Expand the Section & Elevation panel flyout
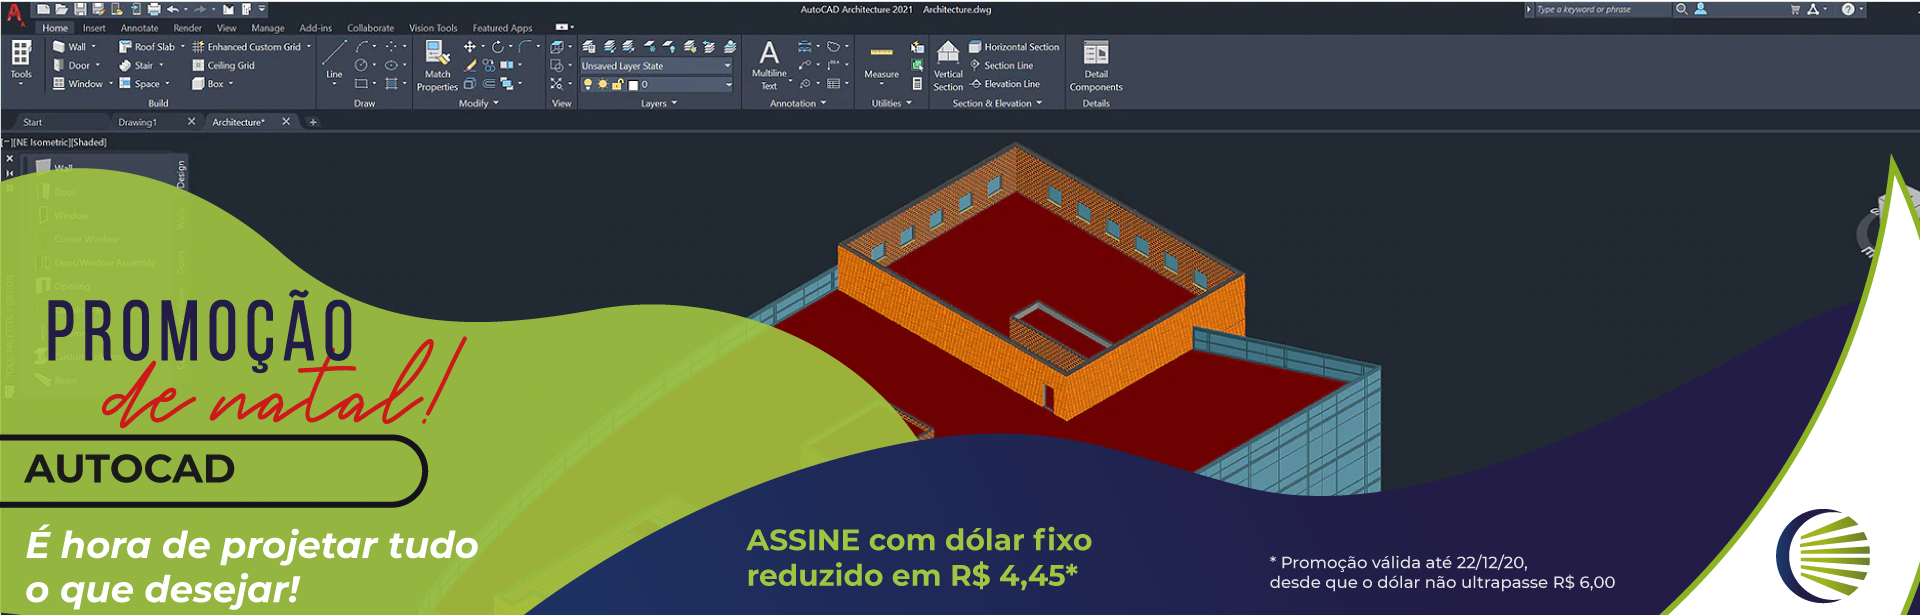The height and width of the screenshot is (615, 1920). (997, 103)
